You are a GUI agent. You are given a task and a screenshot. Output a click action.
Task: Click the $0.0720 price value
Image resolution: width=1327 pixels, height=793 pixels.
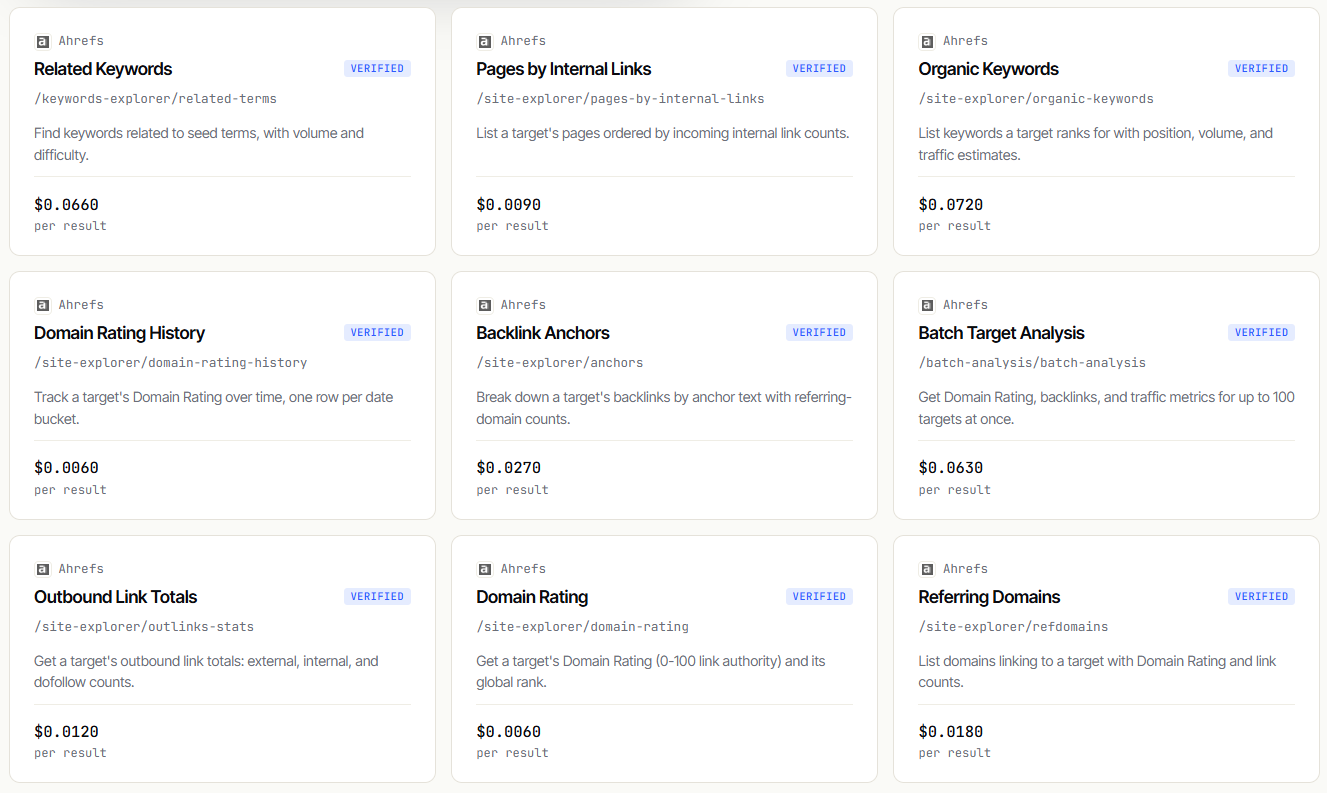coord(950,205)
